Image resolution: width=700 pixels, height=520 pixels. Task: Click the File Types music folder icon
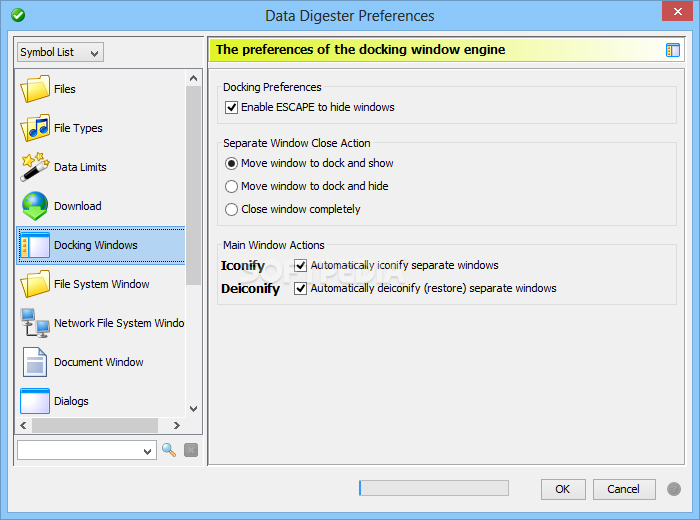(35, 128)
